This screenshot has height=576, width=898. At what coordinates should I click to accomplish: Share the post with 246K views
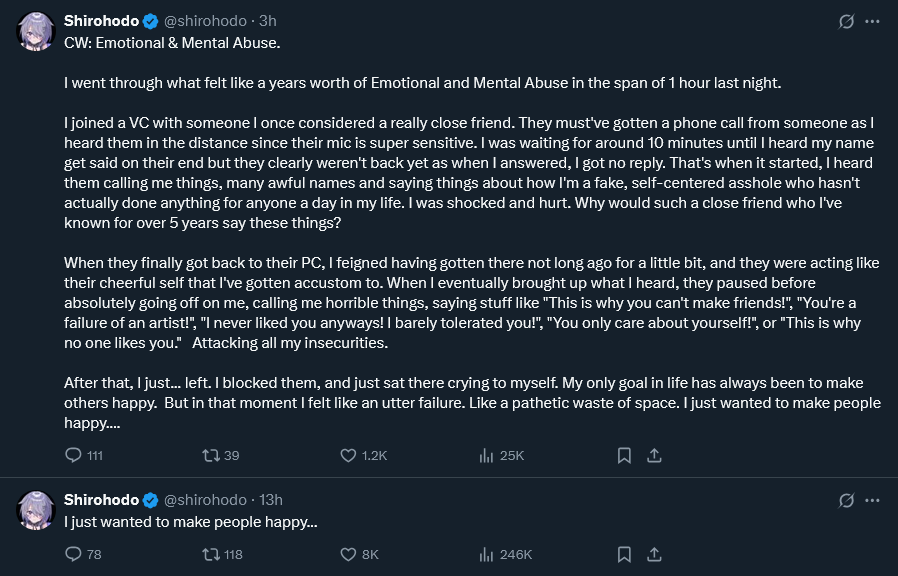point(655,554)
